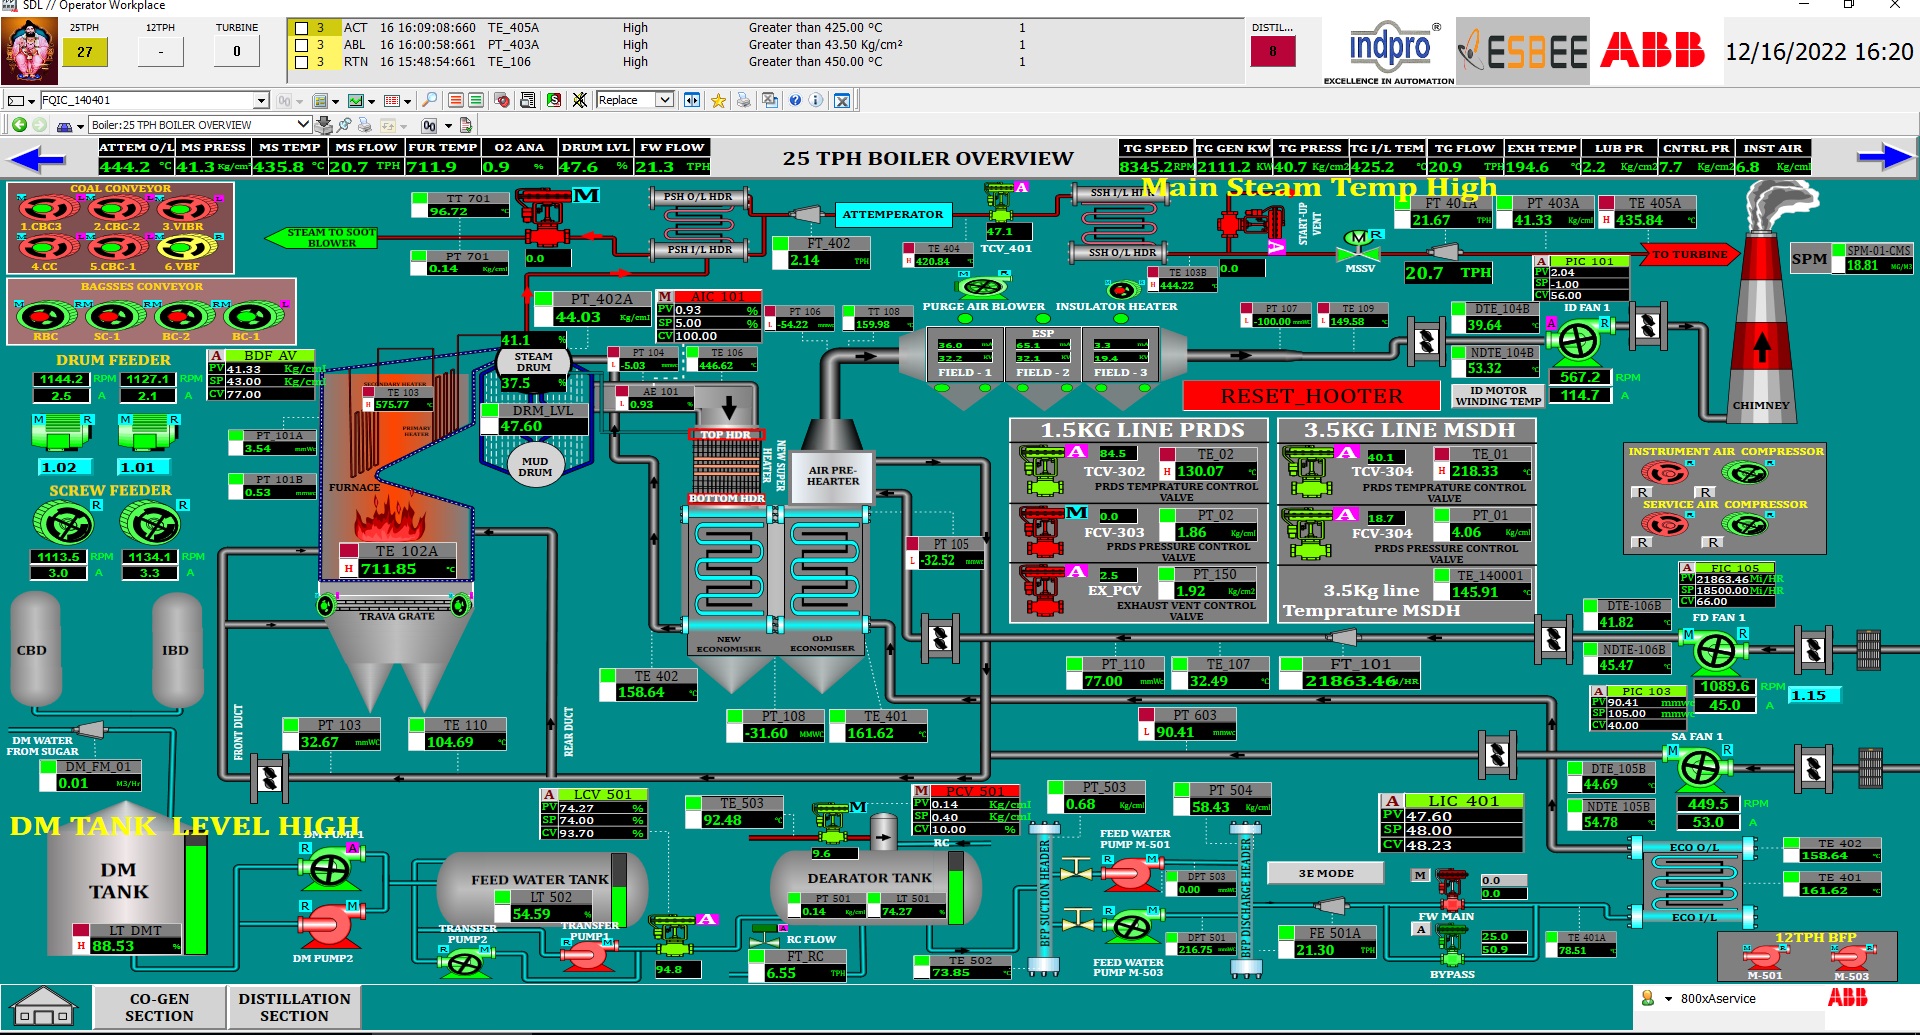
Task: Click the 3E MODE button
Action: tap(1326, 873)
